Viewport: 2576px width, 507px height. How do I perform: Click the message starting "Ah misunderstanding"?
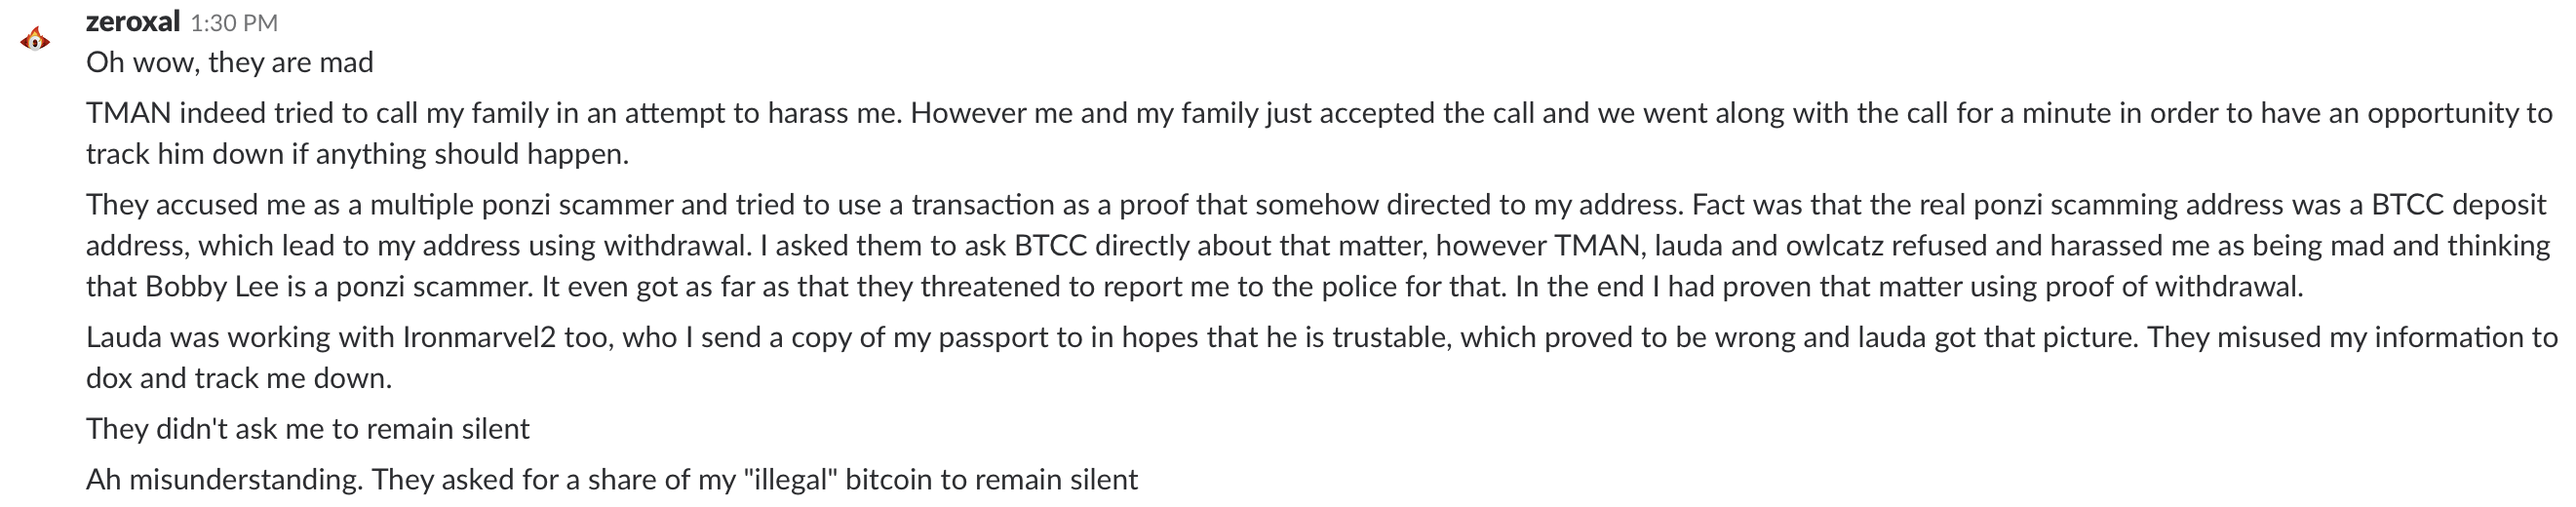pos(612,480)
